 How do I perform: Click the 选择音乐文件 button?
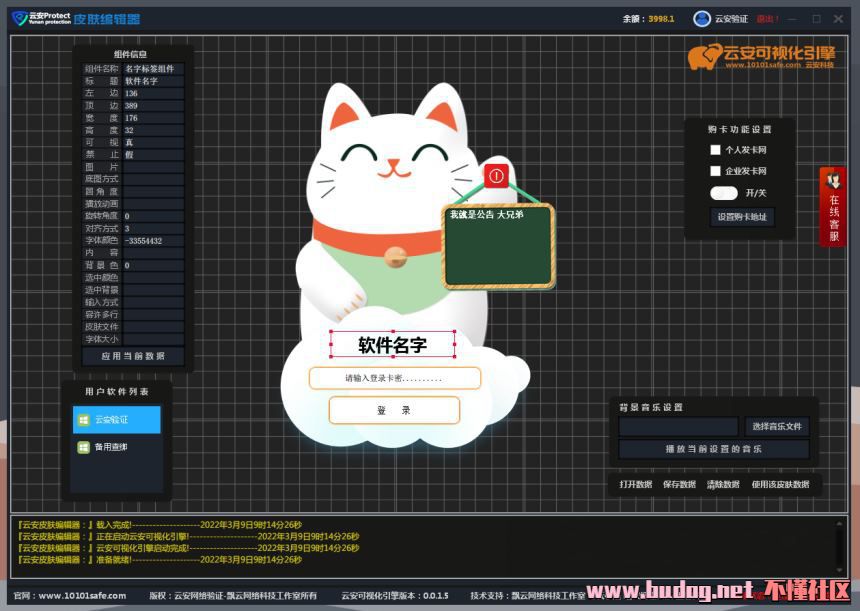click(x=777, y=426)
